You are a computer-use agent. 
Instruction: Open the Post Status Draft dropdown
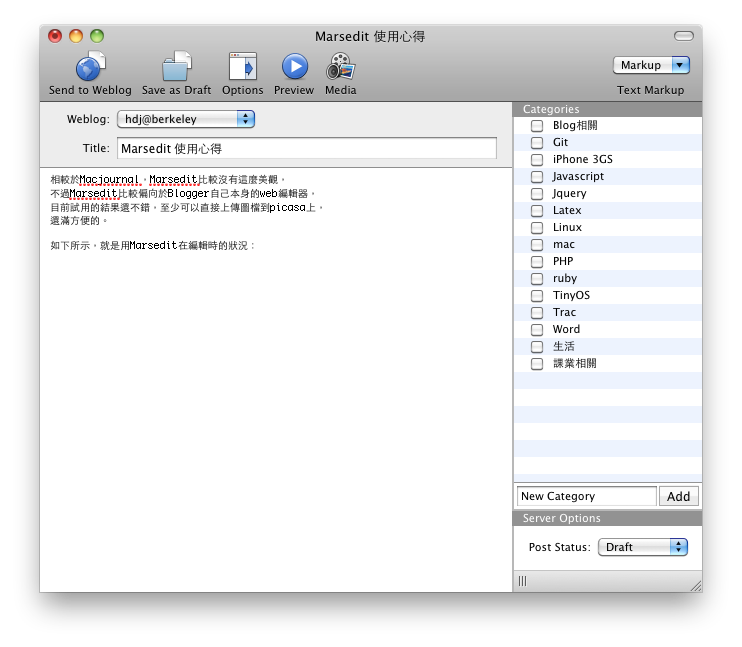tap(643, 547)
